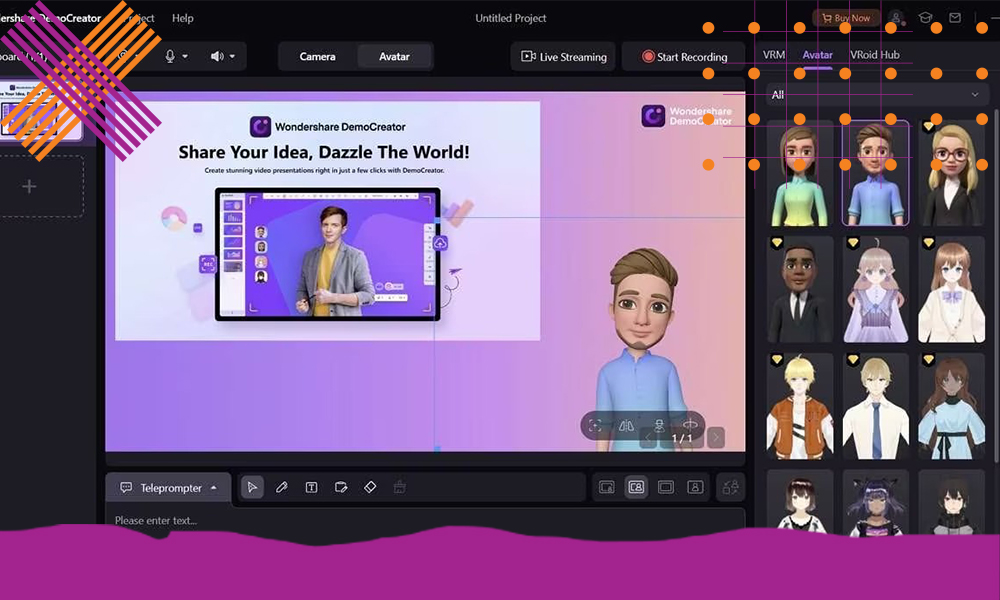Click the face recenter icon on avatar
The width and height of the screenshot is (1000, 600).
tap(595, 425)
